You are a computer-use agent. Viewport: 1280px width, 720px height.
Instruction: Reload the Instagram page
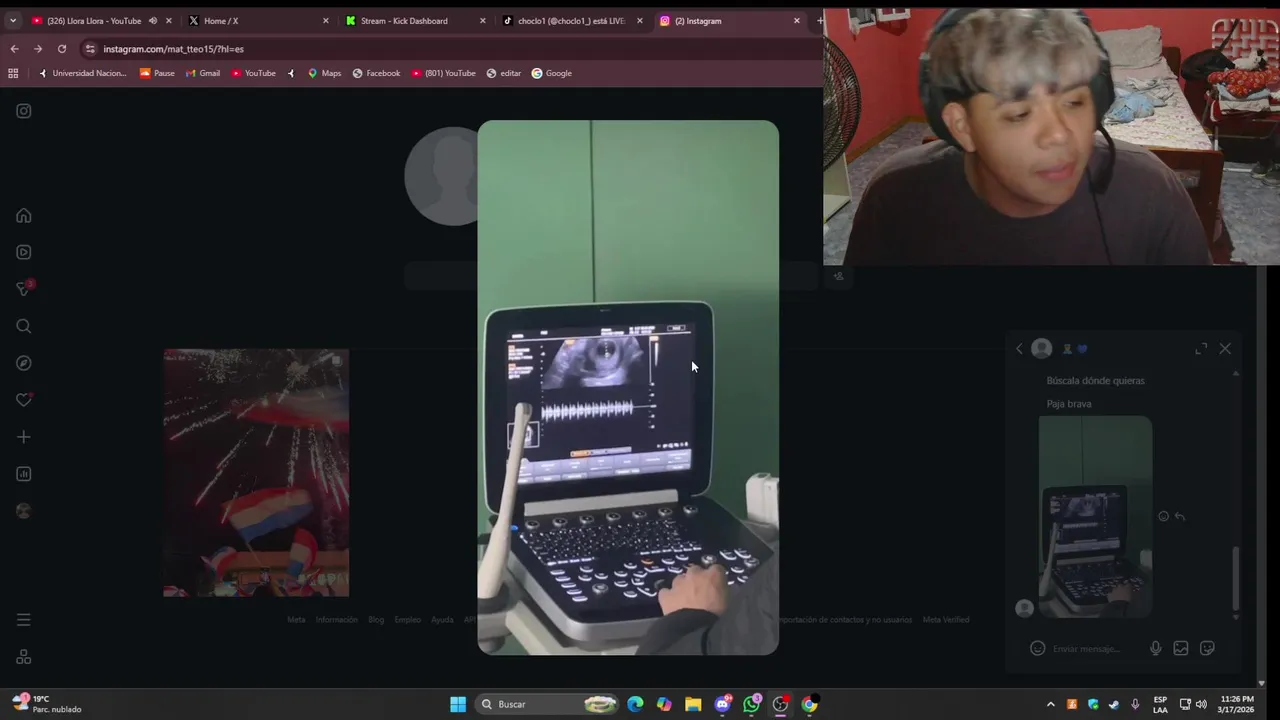(x=62, y=48)
